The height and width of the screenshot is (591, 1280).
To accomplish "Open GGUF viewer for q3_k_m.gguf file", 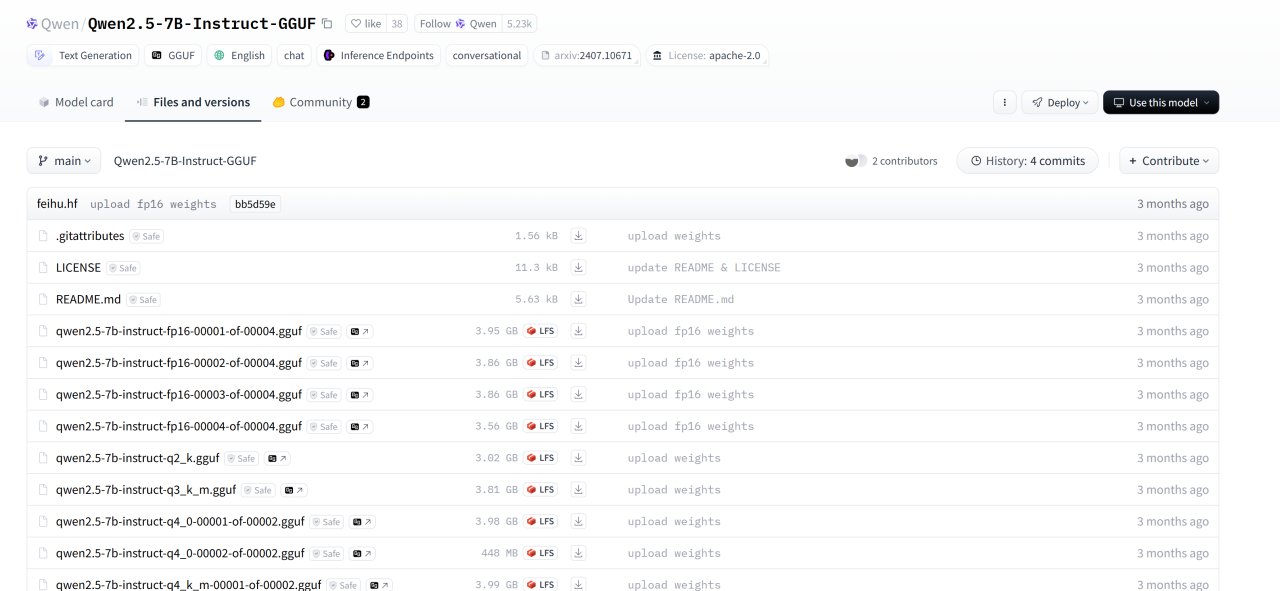I will coord(294,490).
